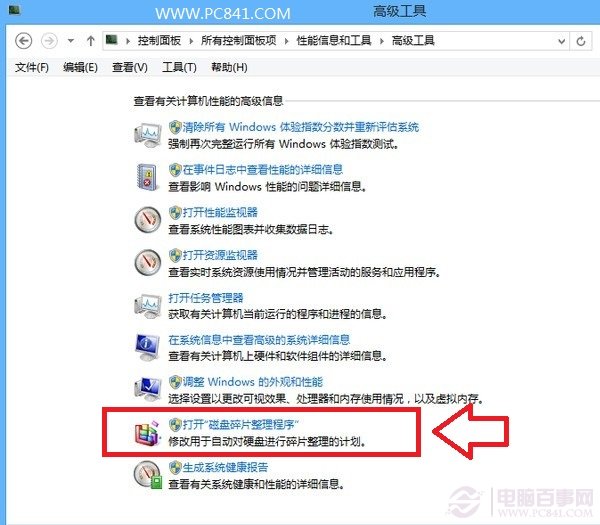This screenshot has height=525, width=600.
Task: Open the 文件(F) menu
Action: click(32, 68)
